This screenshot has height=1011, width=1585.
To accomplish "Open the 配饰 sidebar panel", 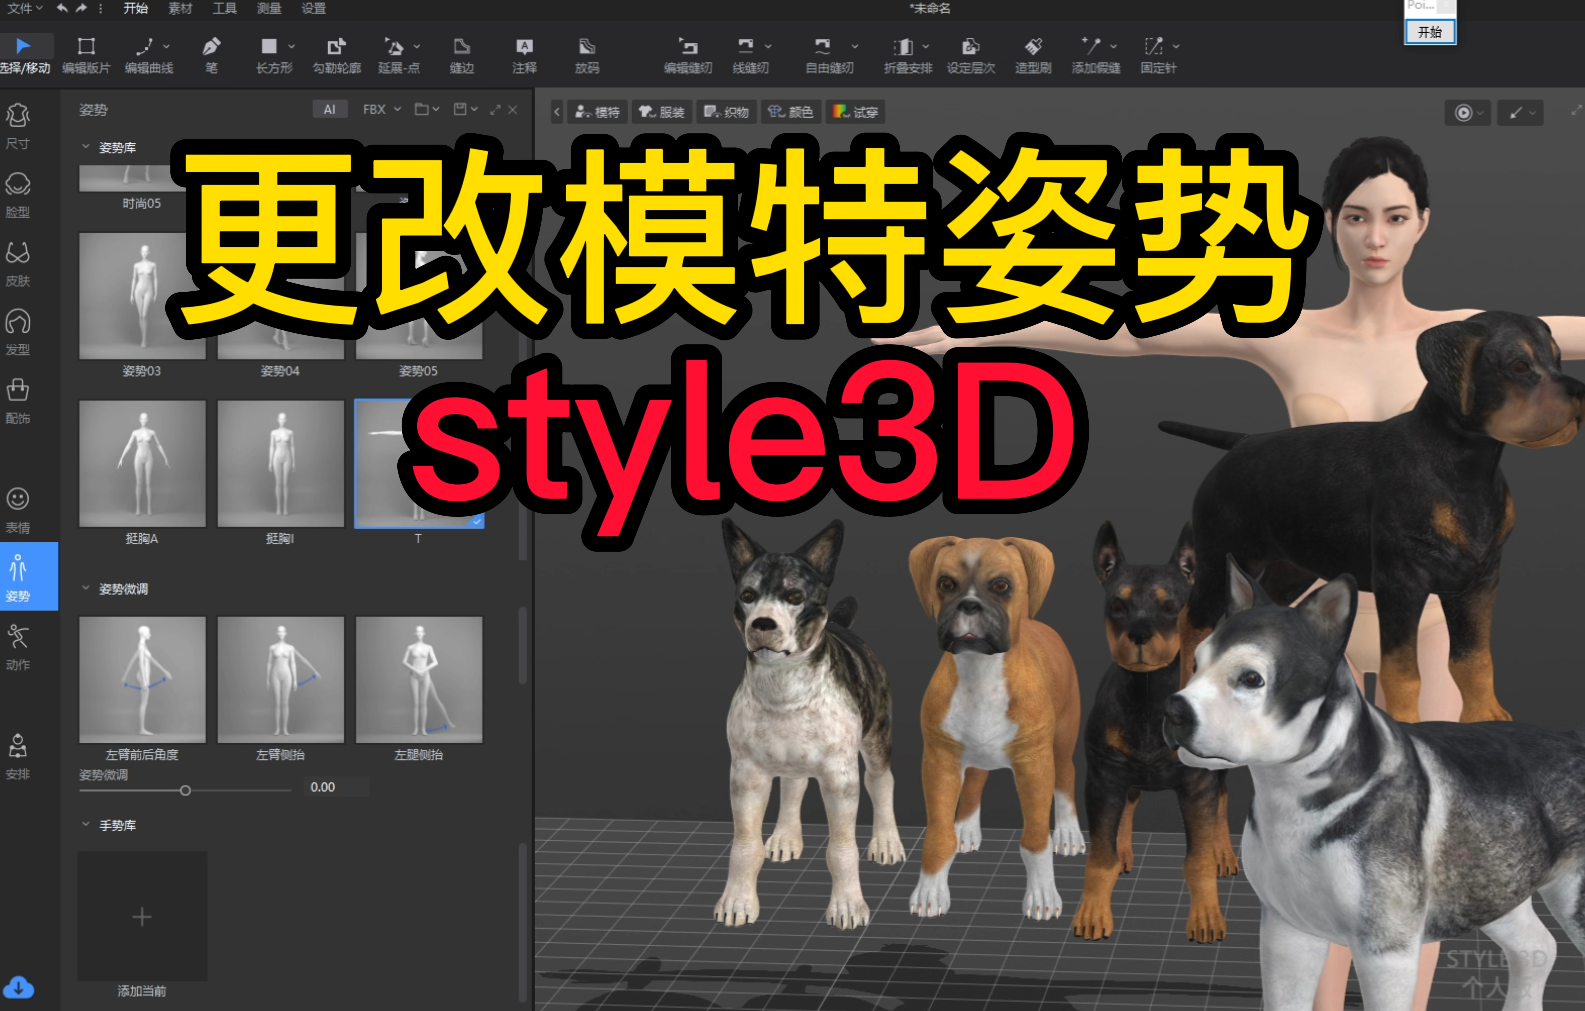I will pos(18,401).
